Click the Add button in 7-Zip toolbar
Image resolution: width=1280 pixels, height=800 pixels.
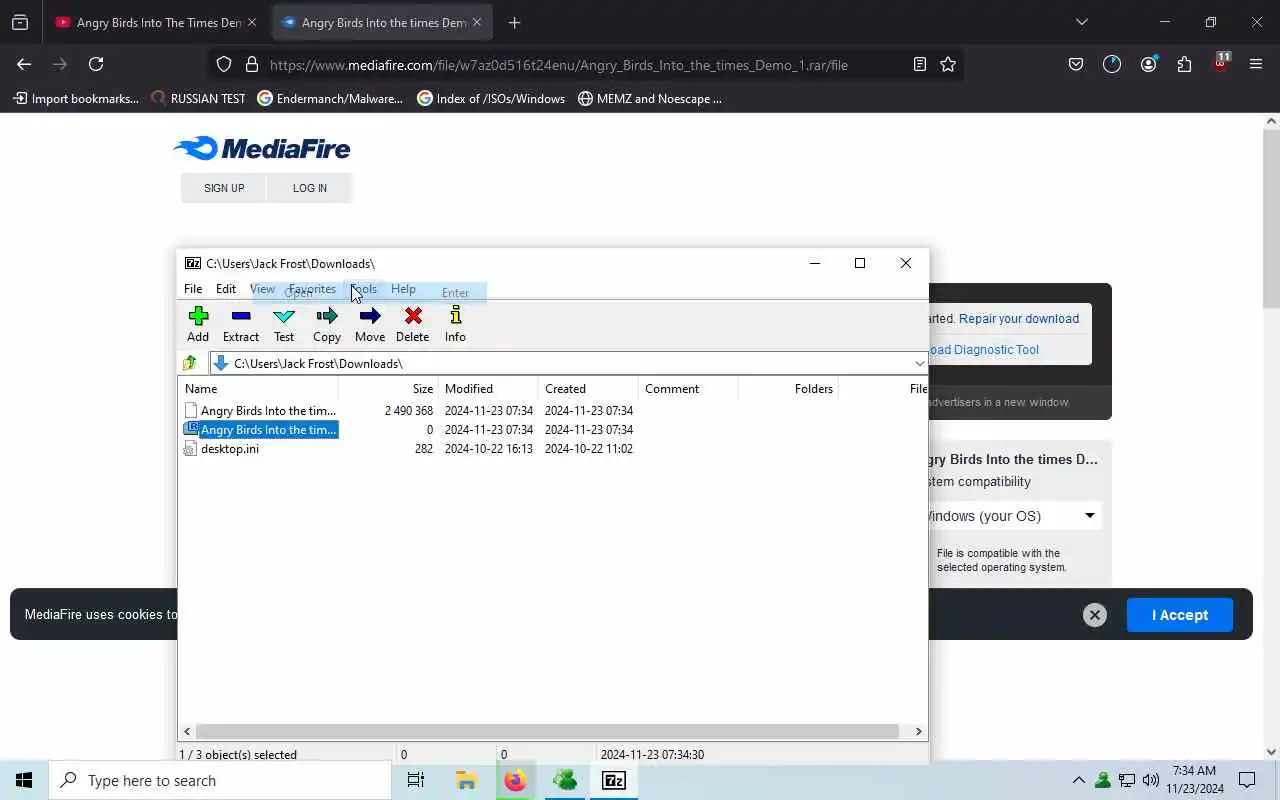198,324
